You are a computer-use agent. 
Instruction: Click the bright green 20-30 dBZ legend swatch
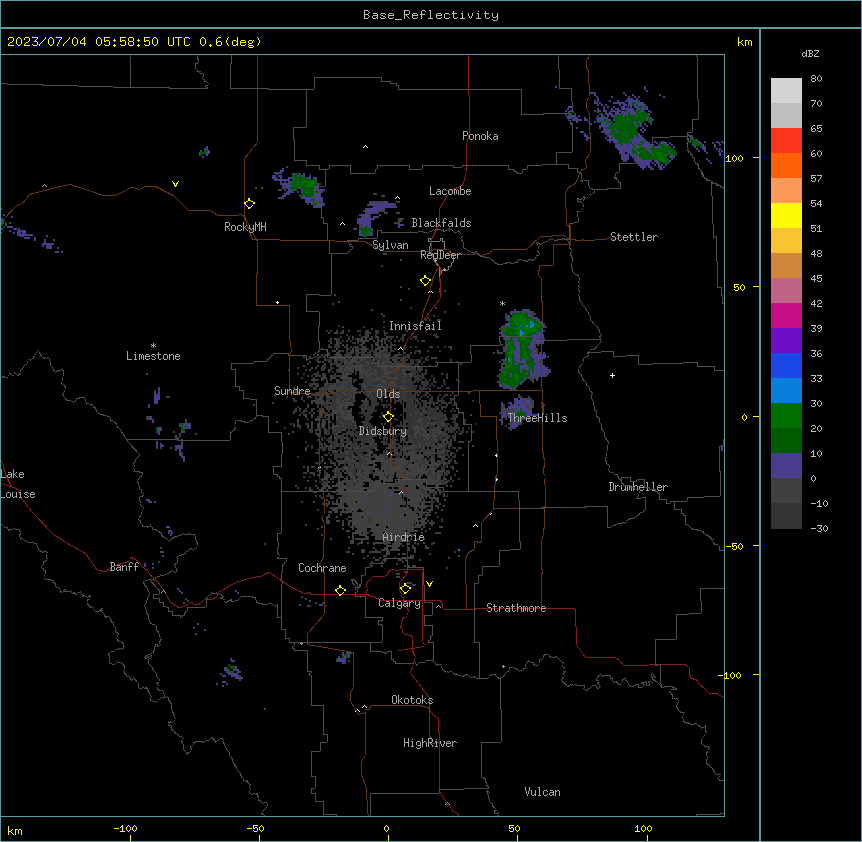click(786, 416)
